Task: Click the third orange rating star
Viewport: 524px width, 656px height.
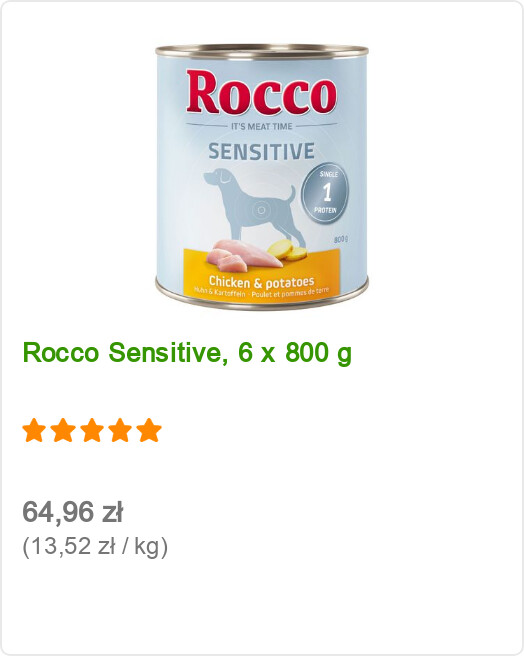Action: pyautogui.click(x=92, y=430)
